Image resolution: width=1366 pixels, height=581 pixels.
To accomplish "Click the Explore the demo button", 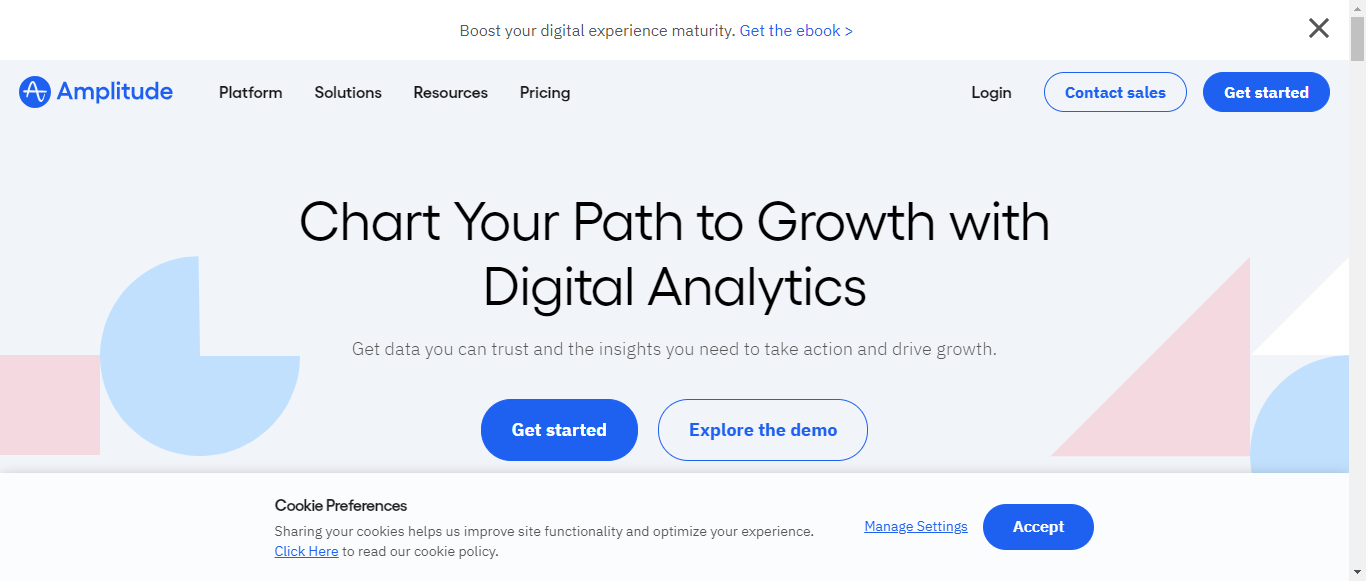I will (763, 430).
